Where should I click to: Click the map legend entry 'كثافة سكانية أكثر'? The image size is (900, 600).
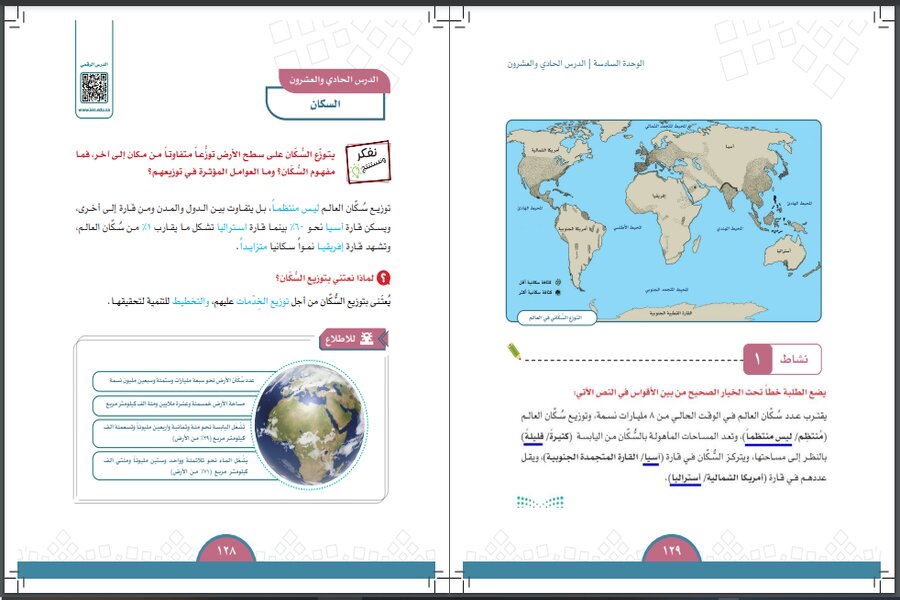pos(540,292)
